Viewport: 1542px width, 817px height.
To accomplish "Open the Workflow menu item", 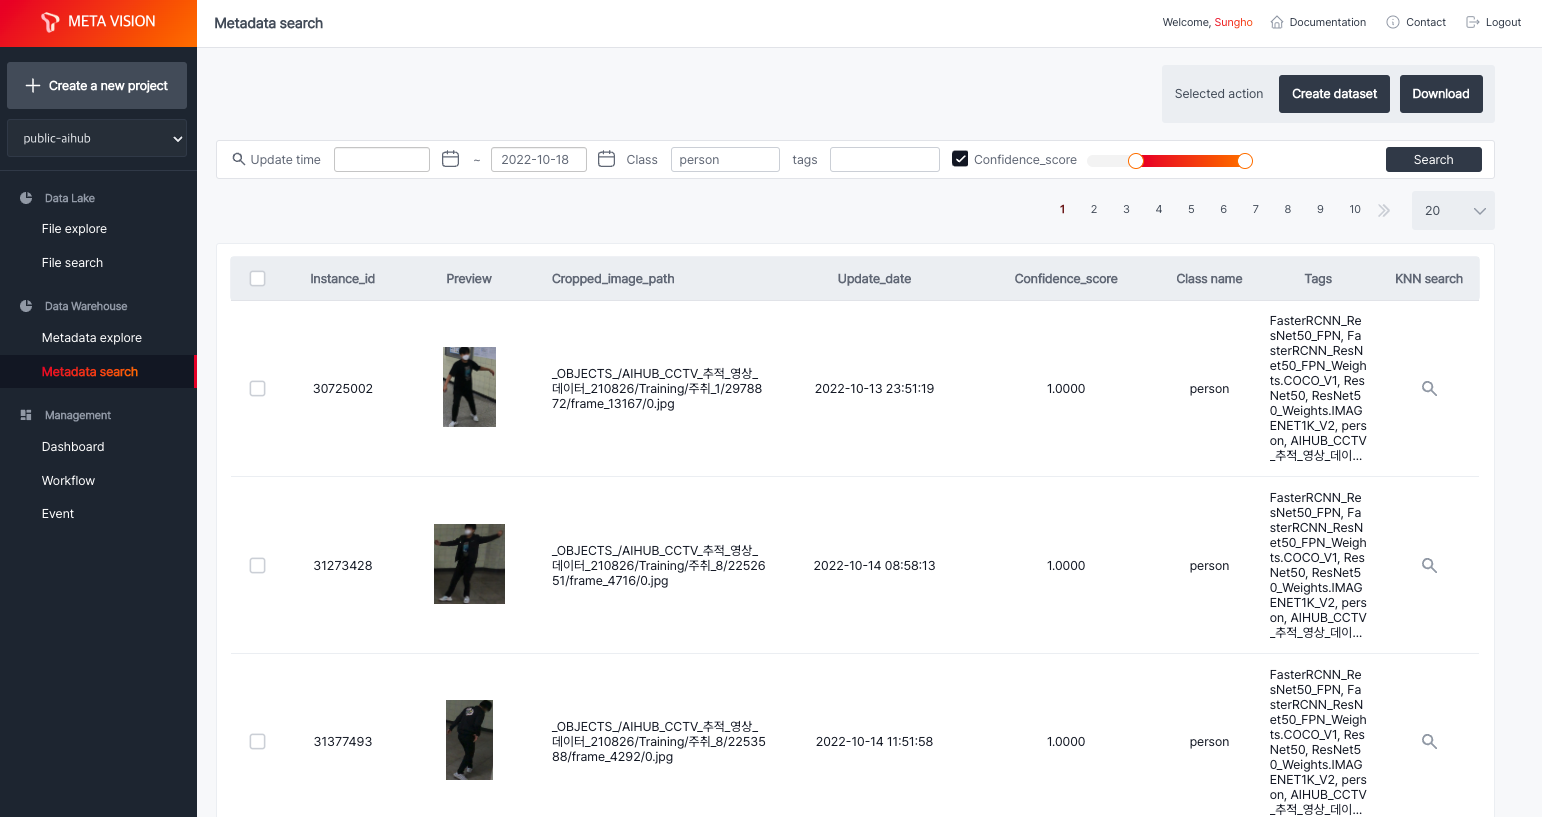I will click(x=68, y=481).
